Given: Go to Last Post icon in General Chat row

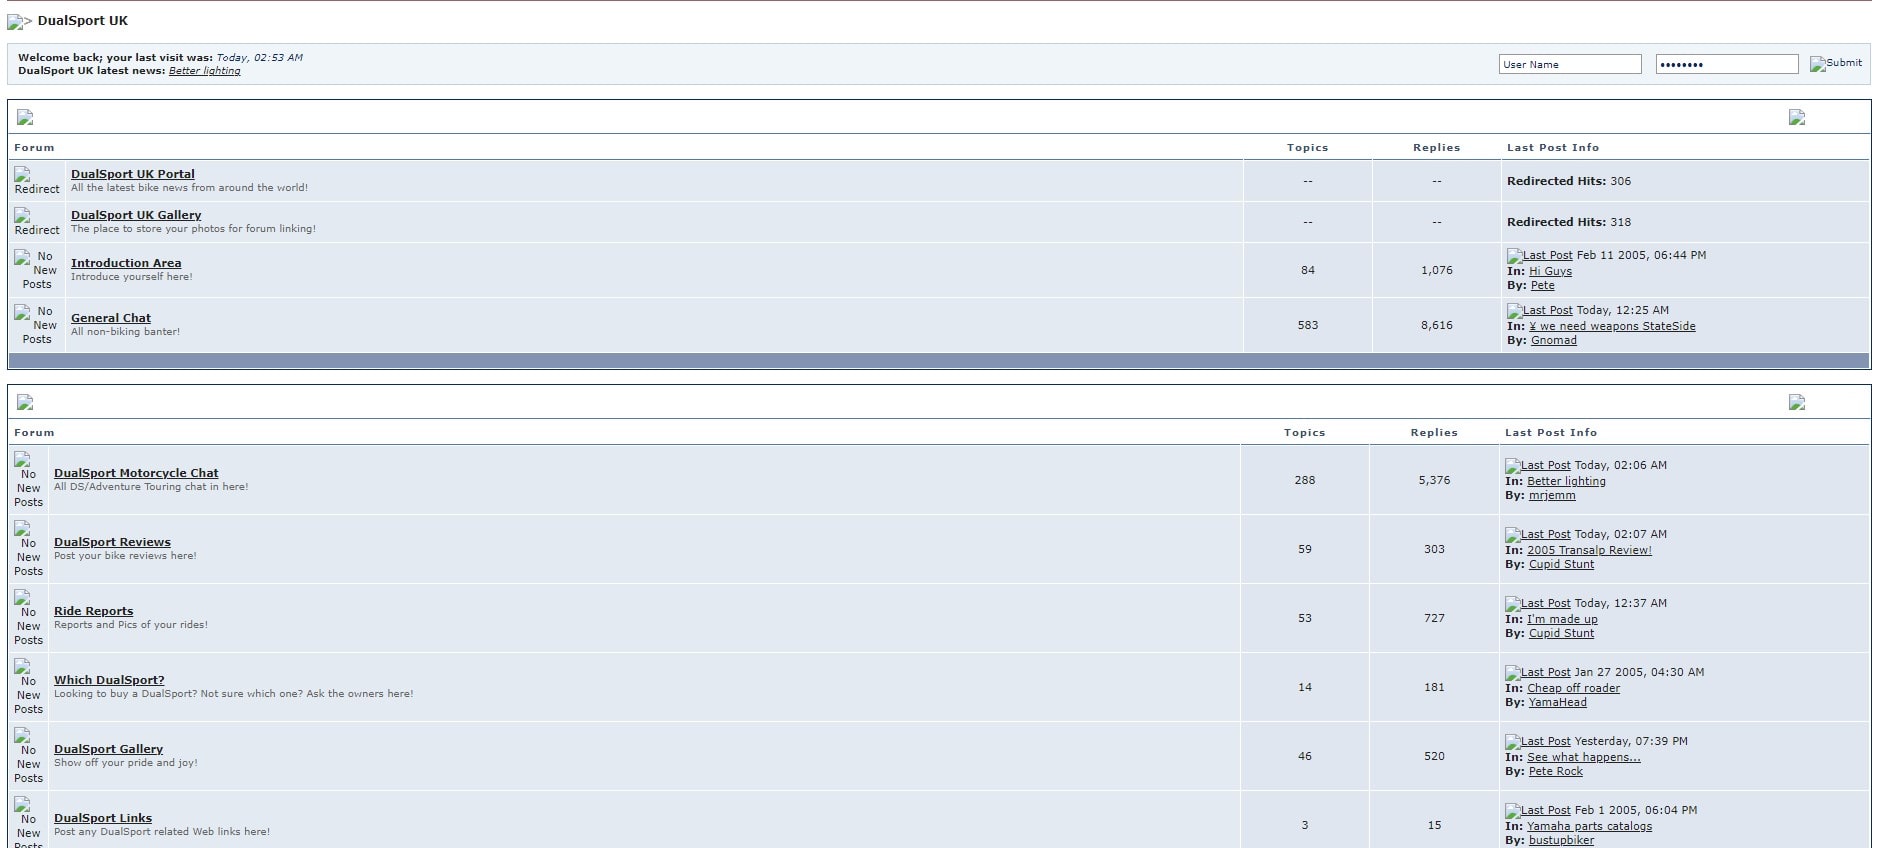Looking at the screenshot, I should tap(1539, 311).
